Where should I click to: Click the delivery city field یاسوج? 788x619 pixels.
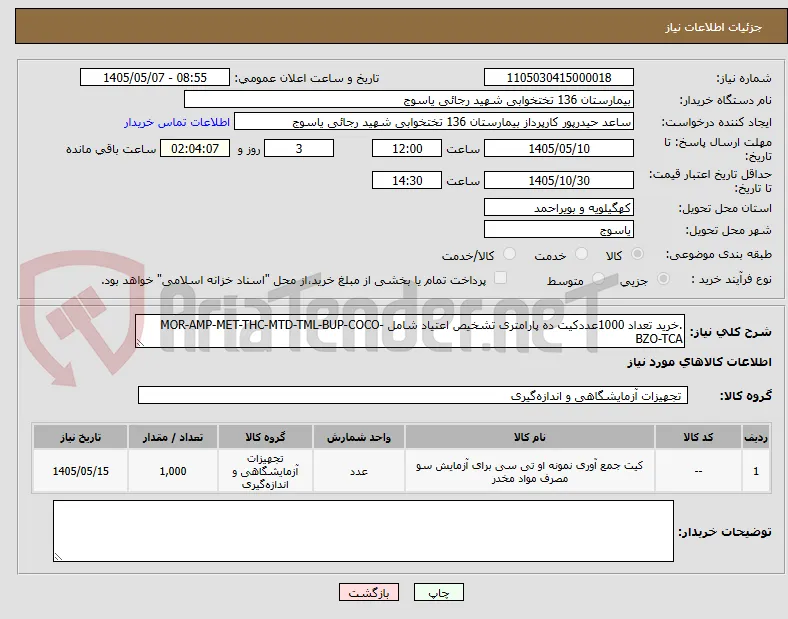pyautogui.click(x=558, y=229)
